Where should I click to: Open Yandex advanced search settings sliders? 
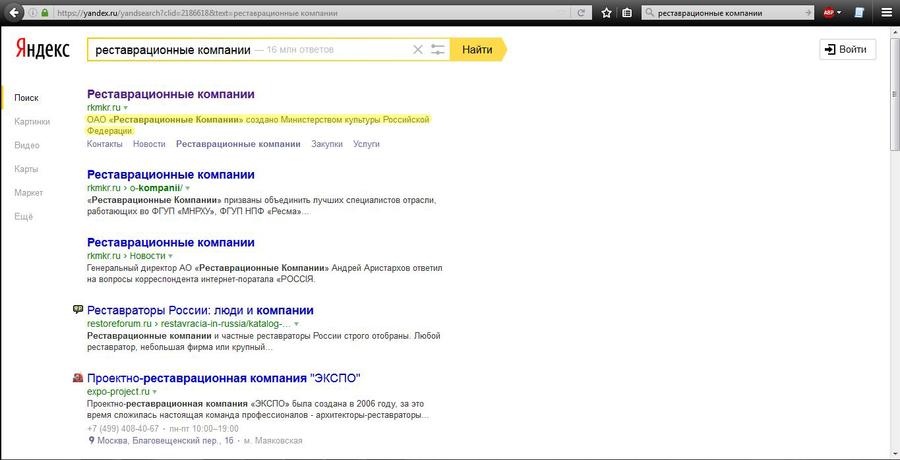tap(438, 49)
